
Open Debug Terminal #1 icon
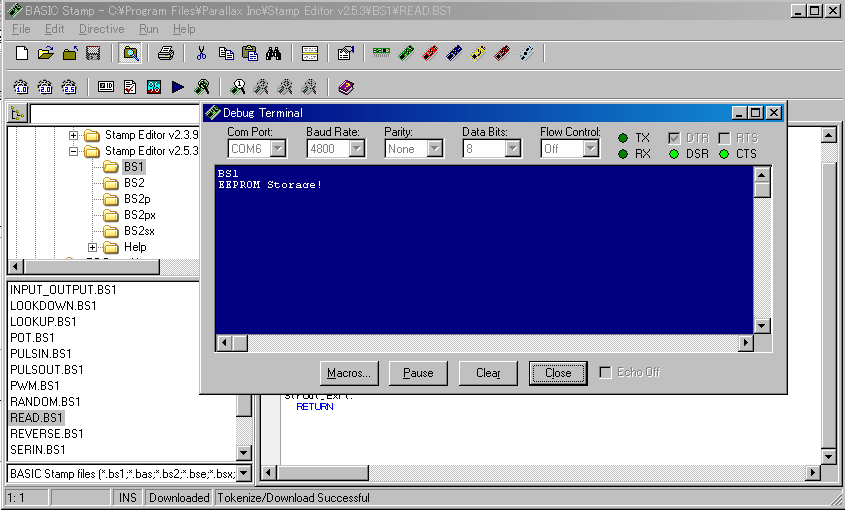(x=238, y=87)
